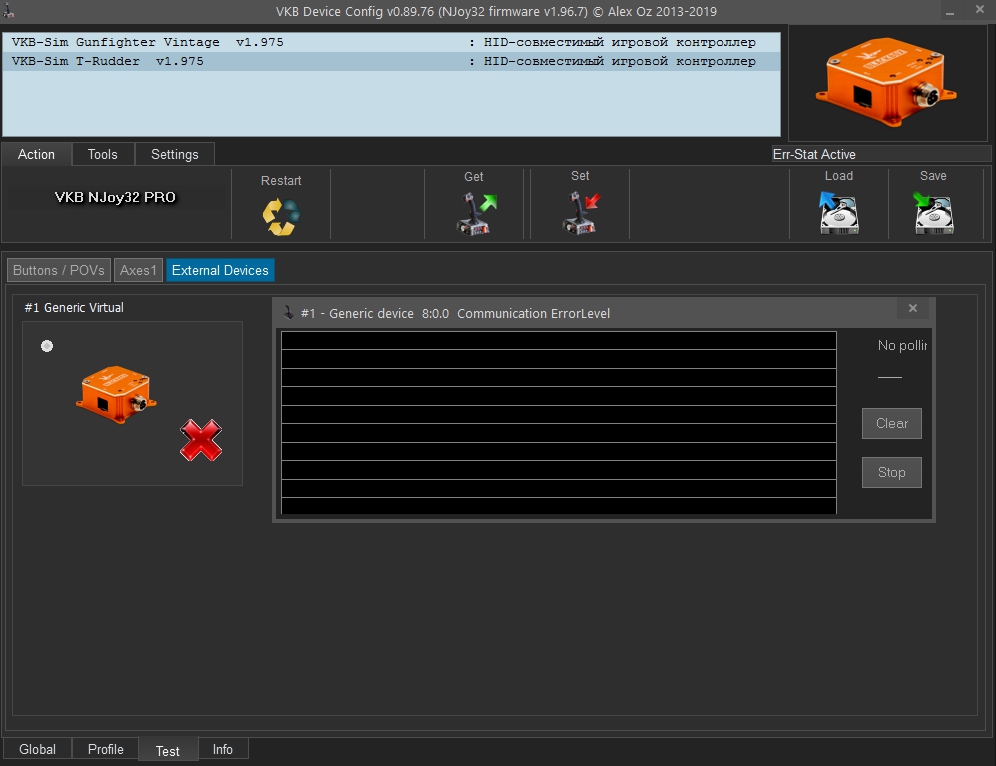
Task: Toggle the Generic Virtual radio indicator
Action: click(x=47, y=346)
